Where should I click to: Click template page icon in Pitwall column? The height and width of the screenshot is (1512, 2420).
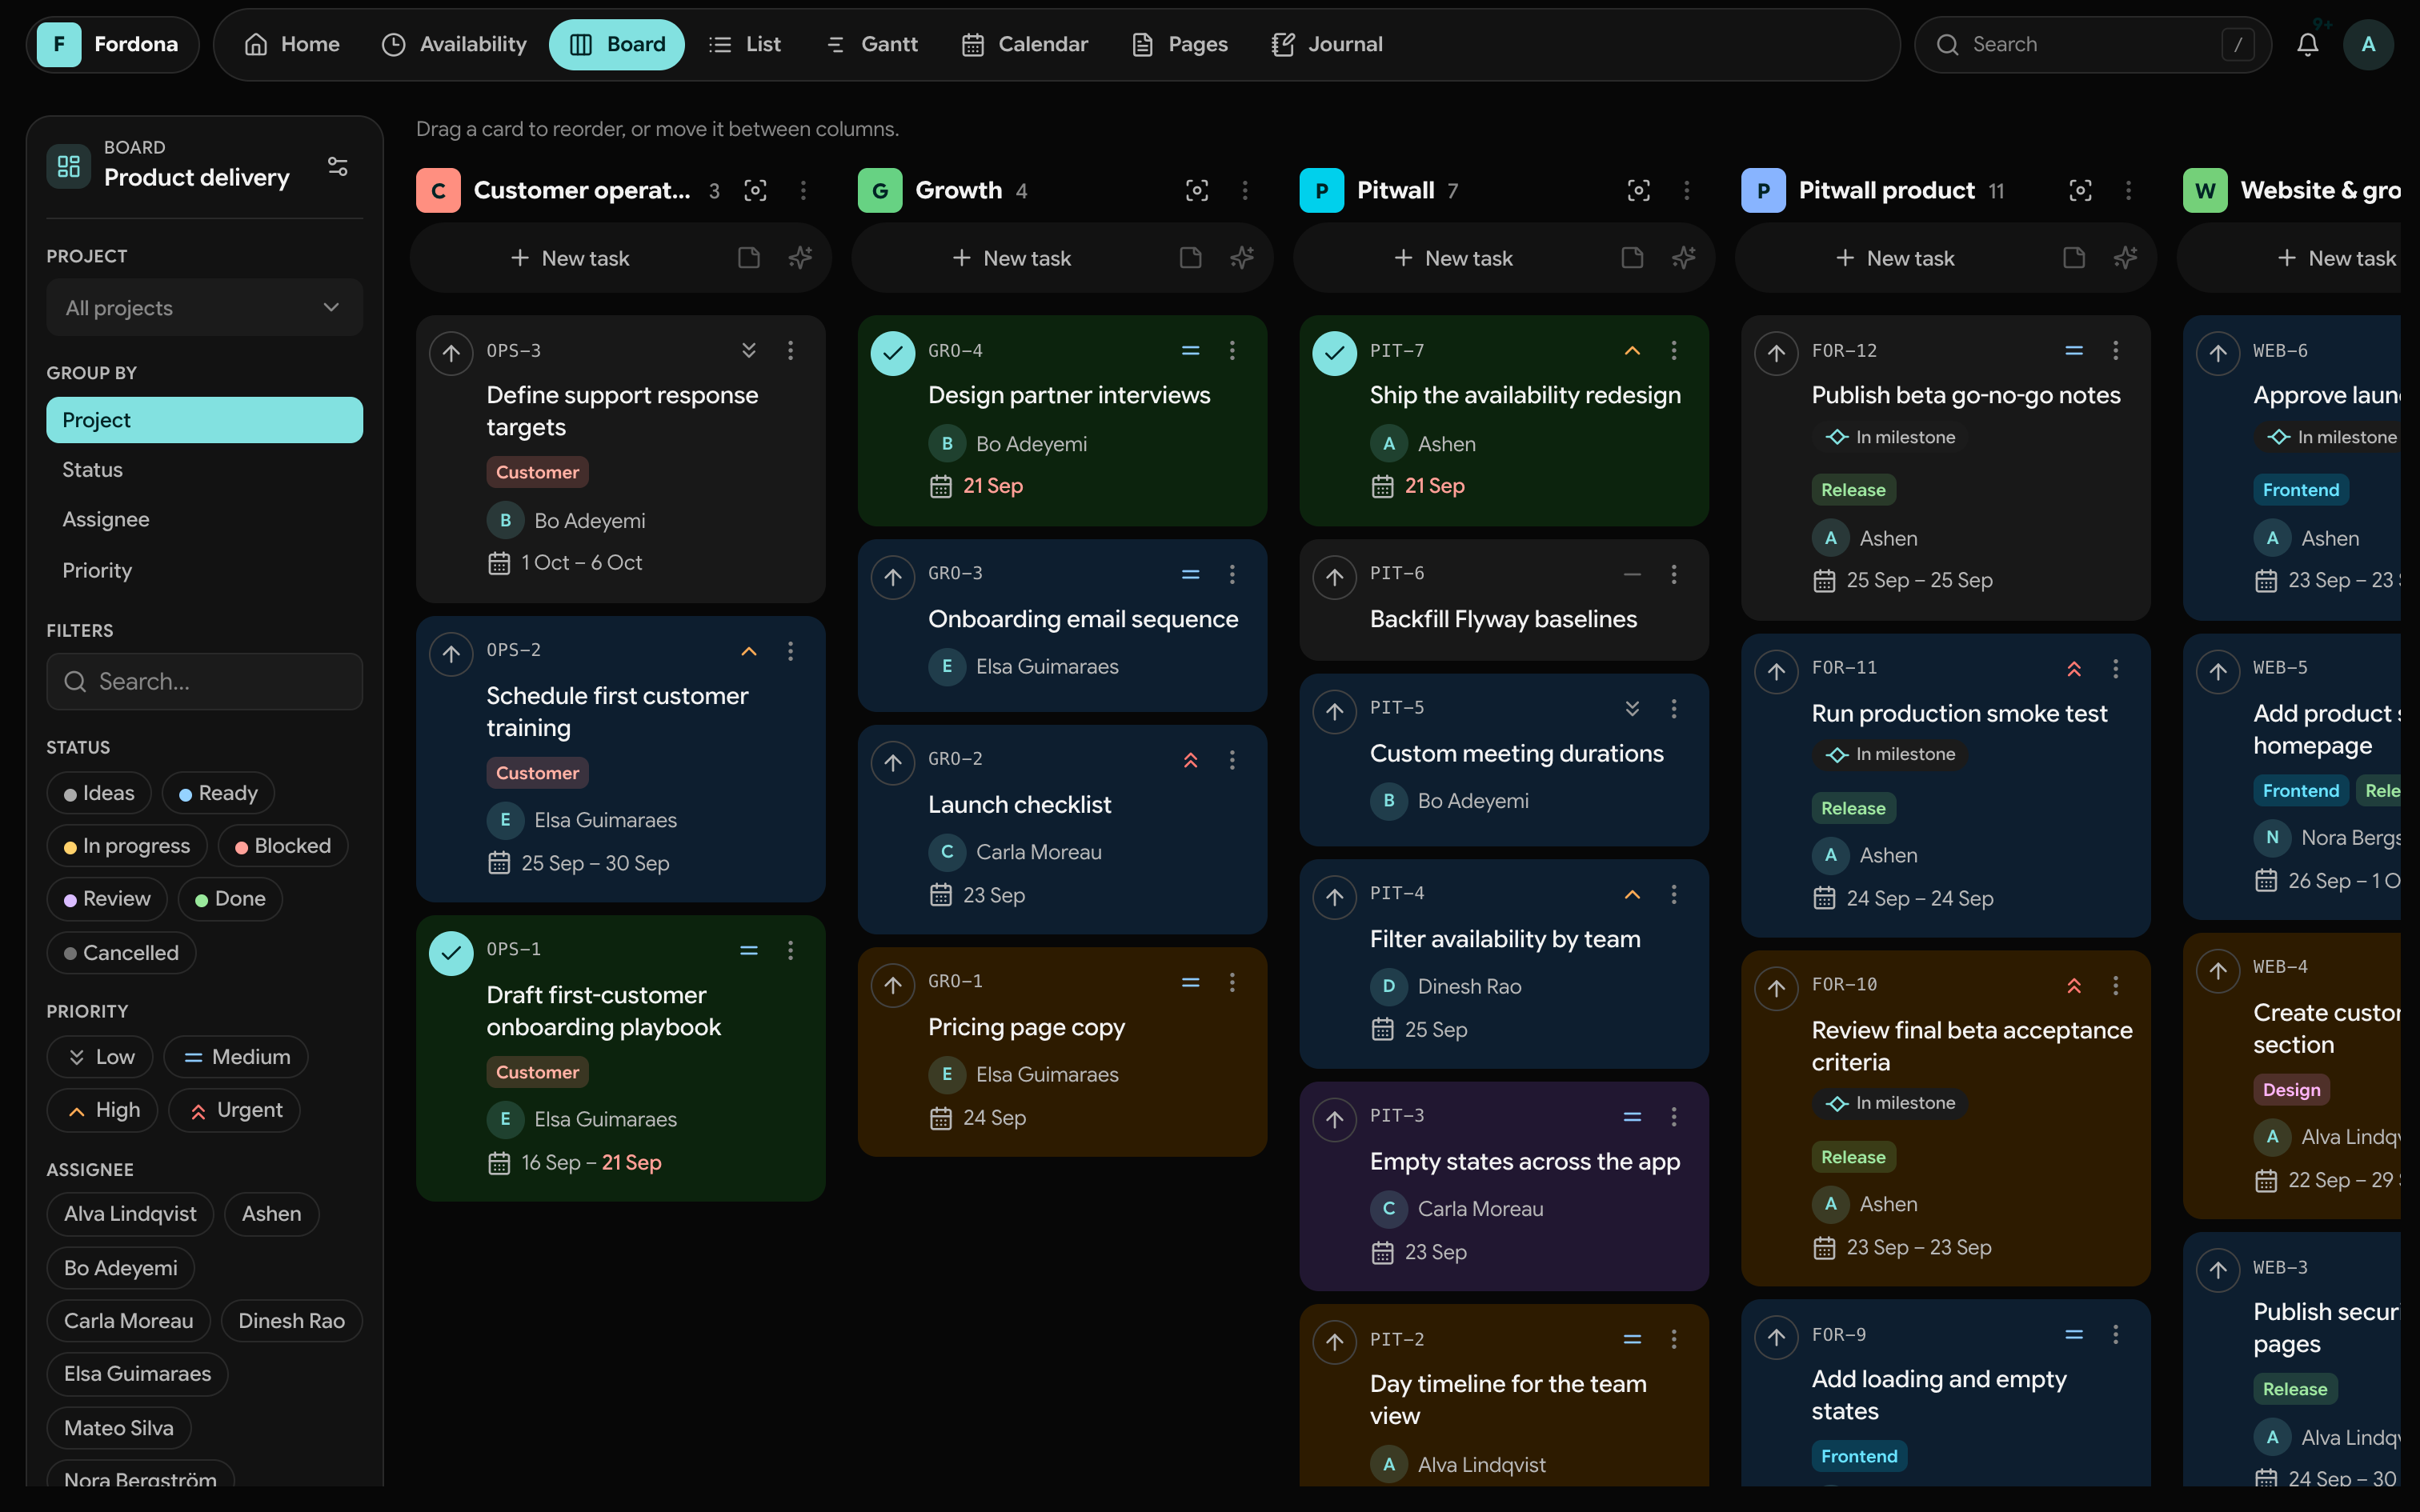click(1632, 258)
